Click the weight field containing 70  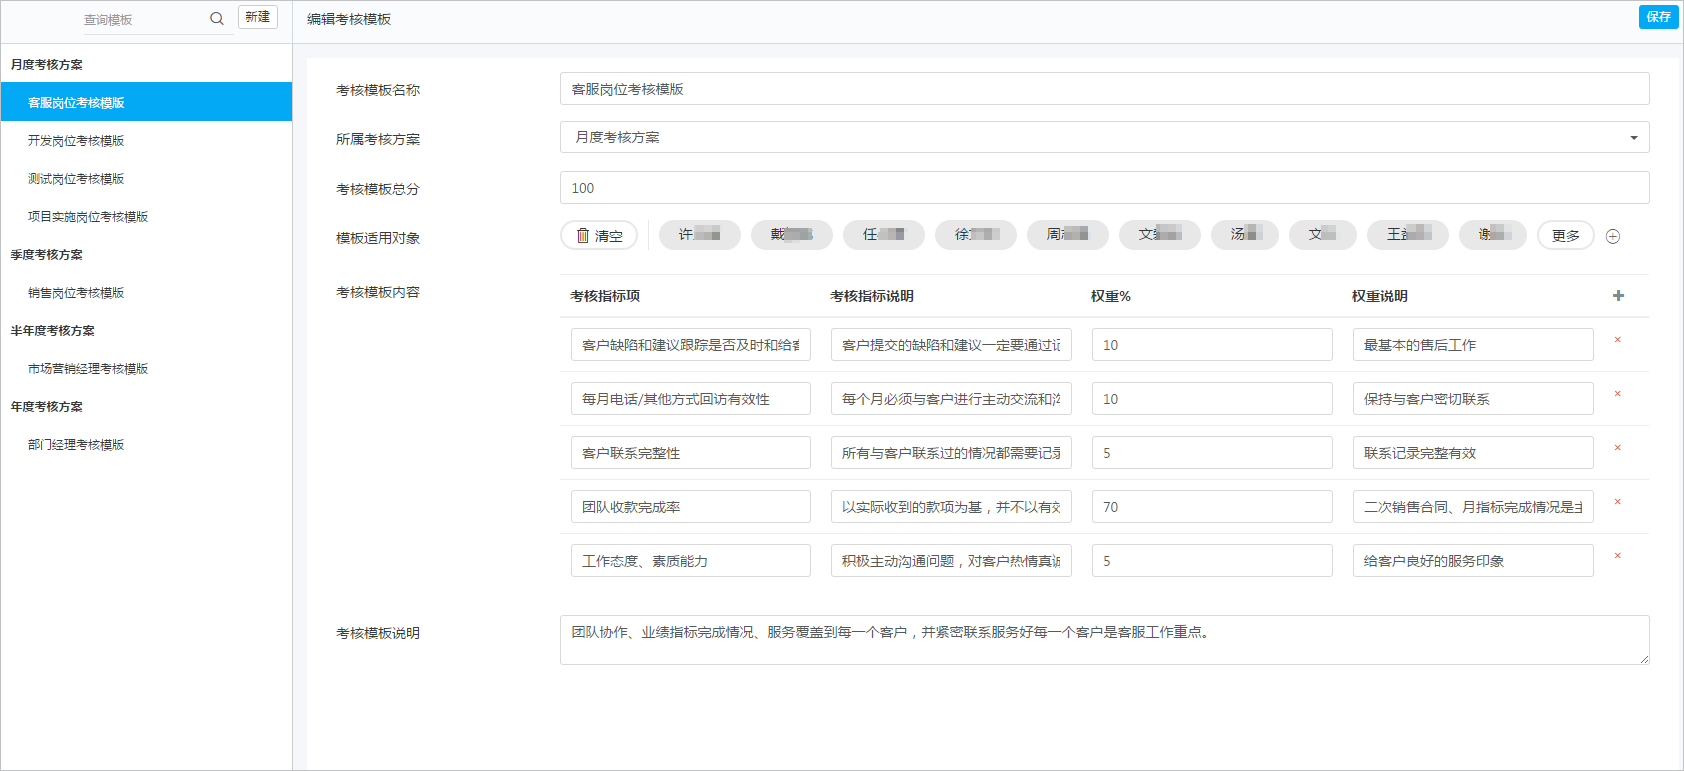pyautogui.click(x=1211, y=507)
